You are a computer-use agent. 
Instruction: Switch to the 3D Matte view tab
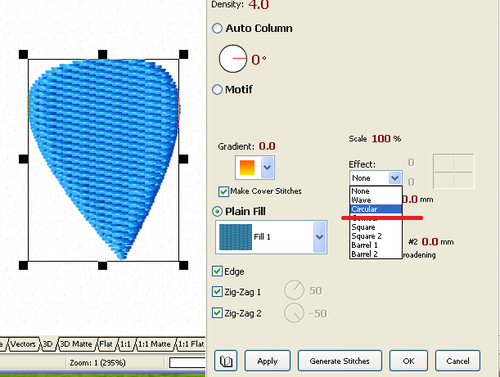coord(76,344)
